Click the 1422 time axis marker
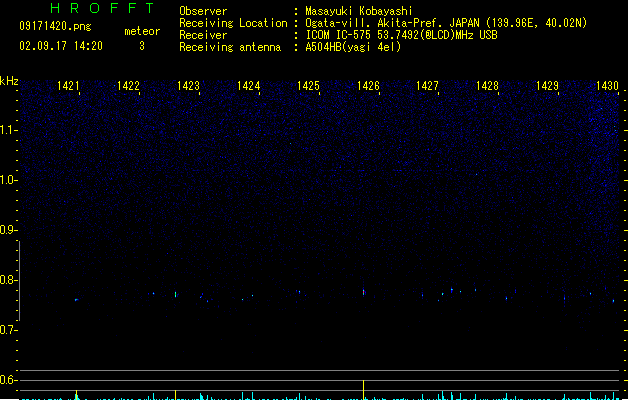Viewport: 629px width, 400px height. tap(128, 86)
